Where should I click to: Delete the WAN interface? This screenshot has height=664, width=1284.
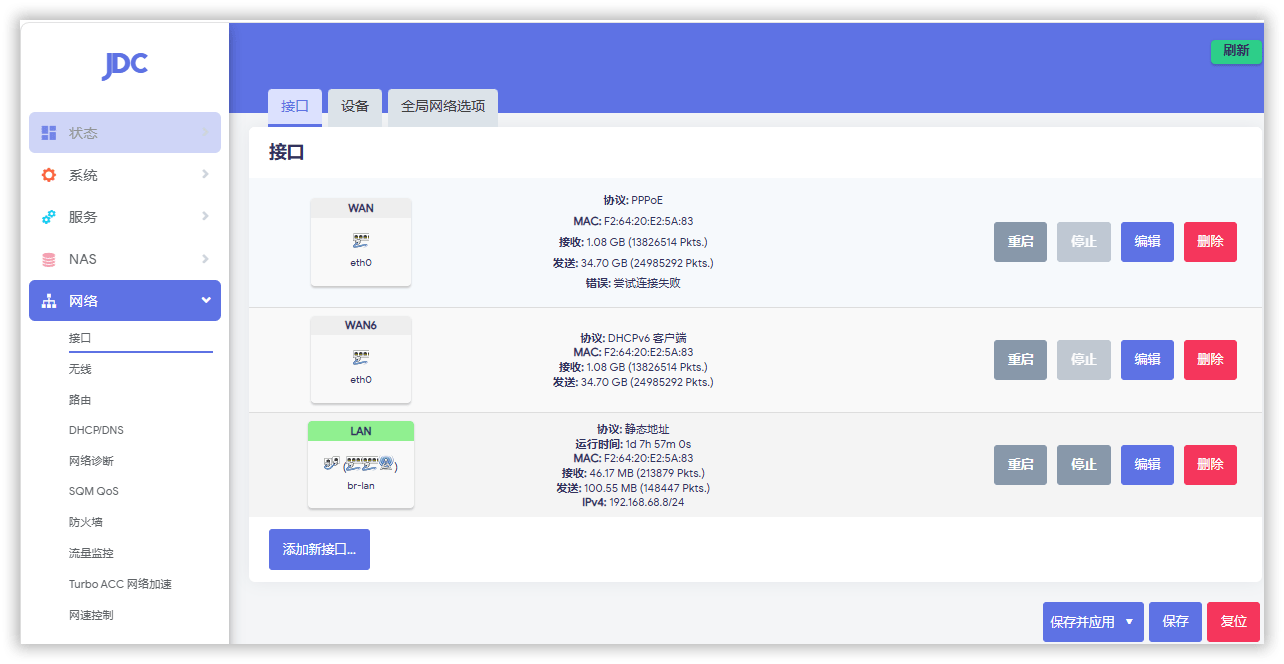[x=1210, y=242]
